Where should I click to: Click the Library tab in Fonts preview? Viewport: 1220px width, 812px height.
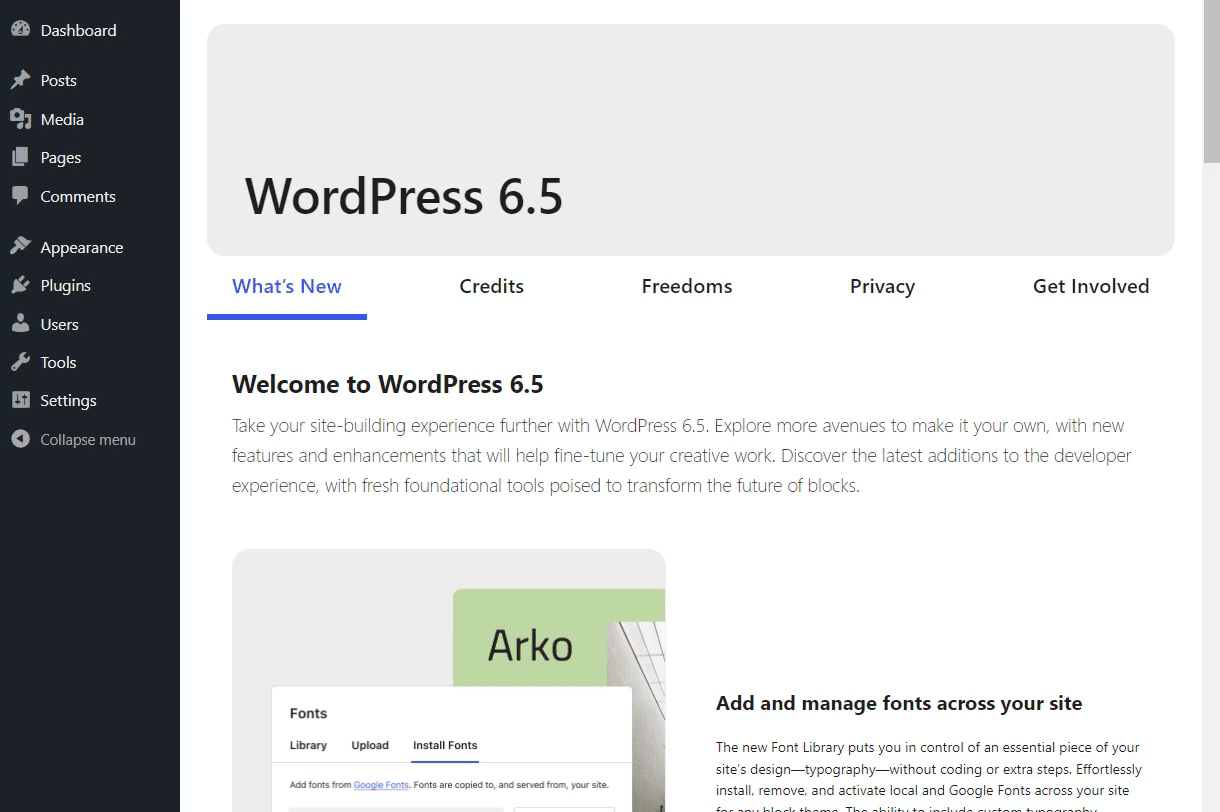click(x=308, y=745)
